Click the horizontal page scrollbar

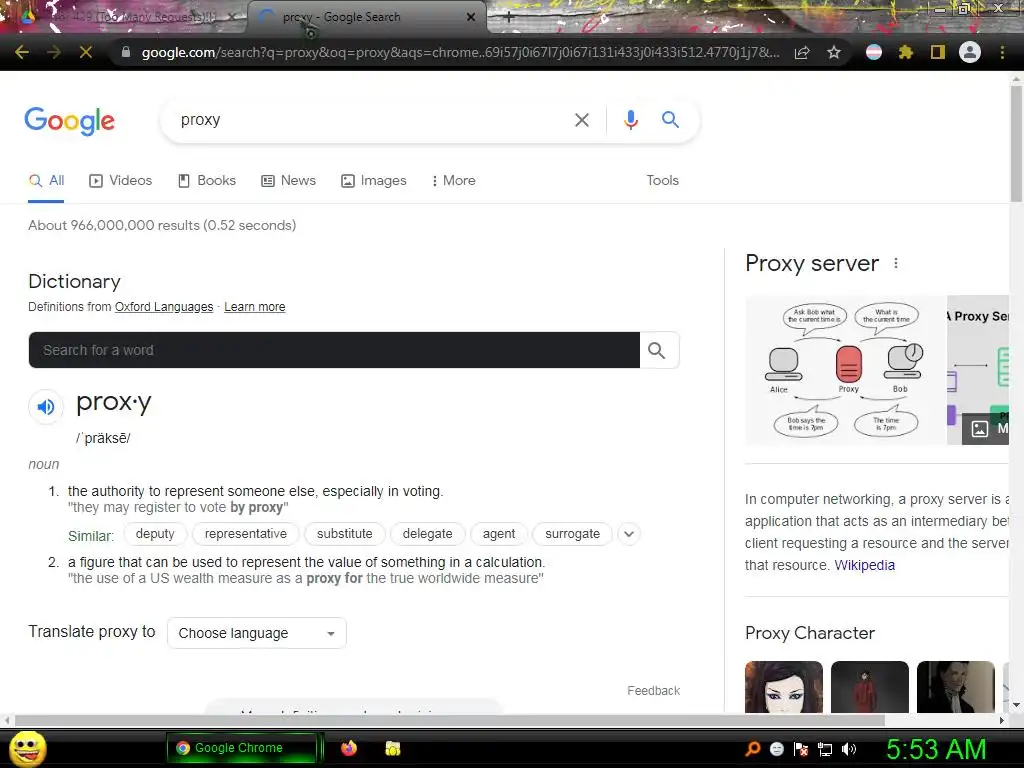(x=449, y=720)
